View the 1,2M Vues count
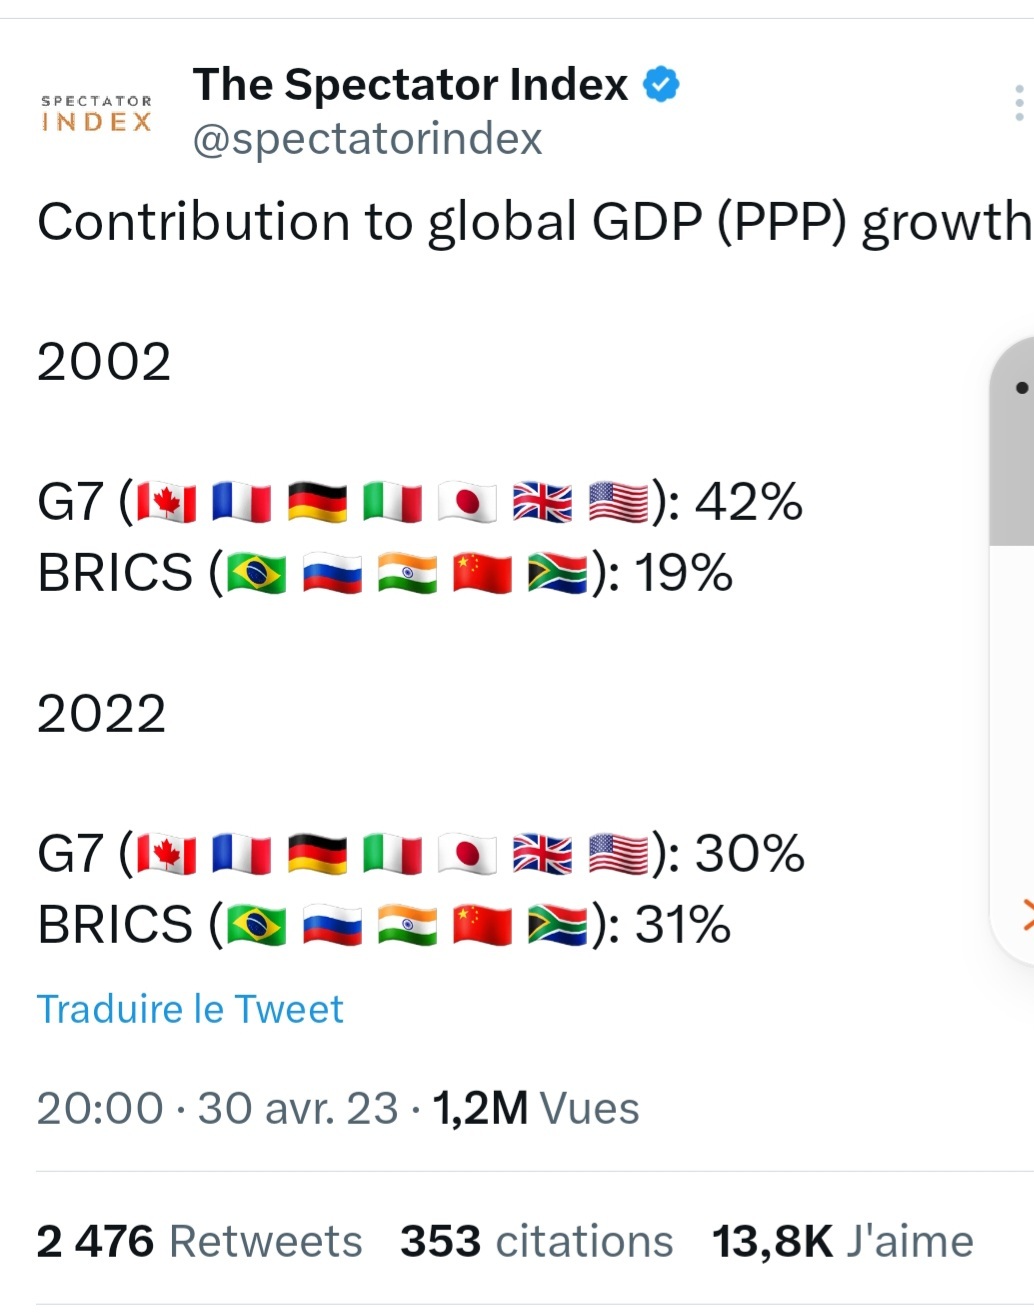1034x1313 pixels. (536, 1108)
